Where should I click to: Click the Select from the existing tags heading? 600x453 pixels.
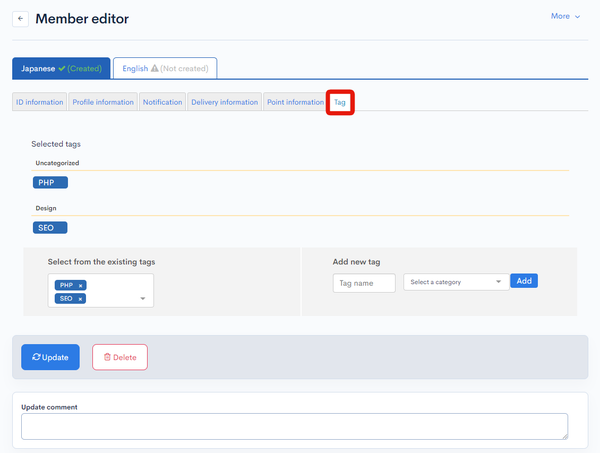(101, 262)
